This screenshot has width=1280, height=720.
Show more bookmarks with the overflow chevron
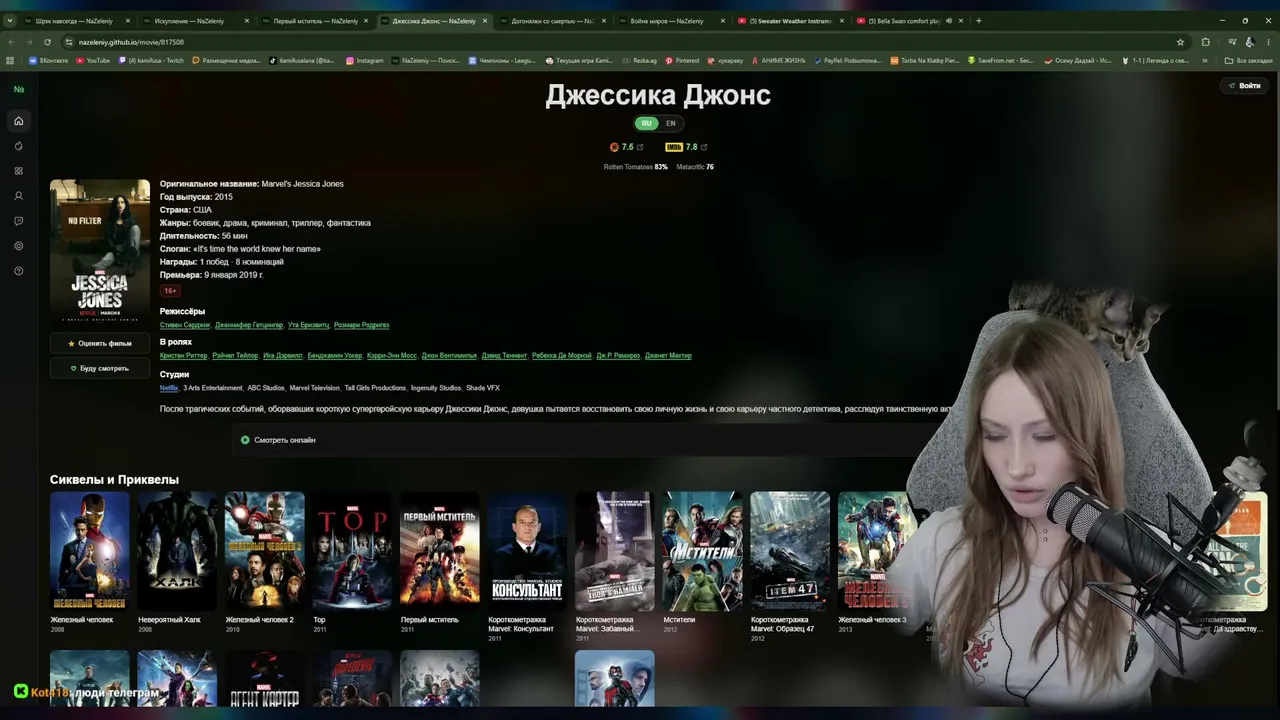point(1204,60)
